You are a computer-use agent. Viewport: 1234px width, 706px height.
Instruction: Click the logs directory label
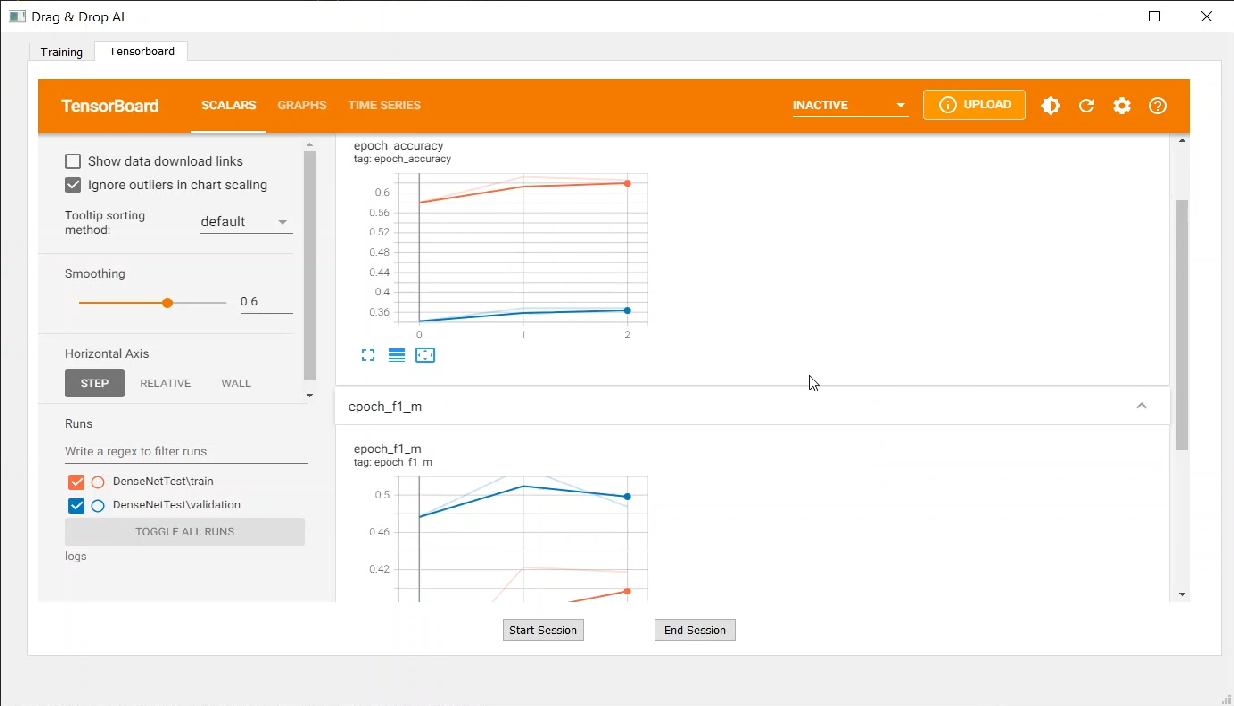(76, 556)
